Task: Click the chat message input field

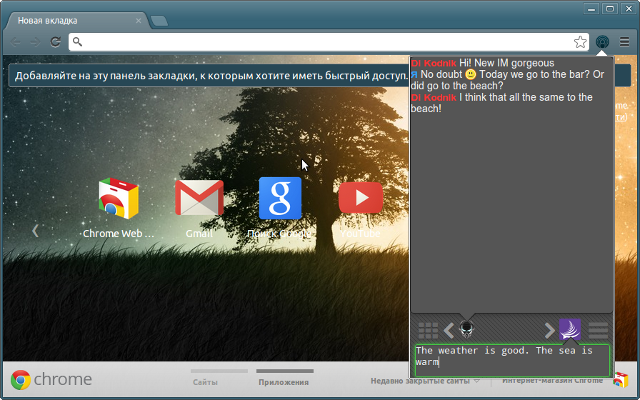Action: tap(511, 360)
